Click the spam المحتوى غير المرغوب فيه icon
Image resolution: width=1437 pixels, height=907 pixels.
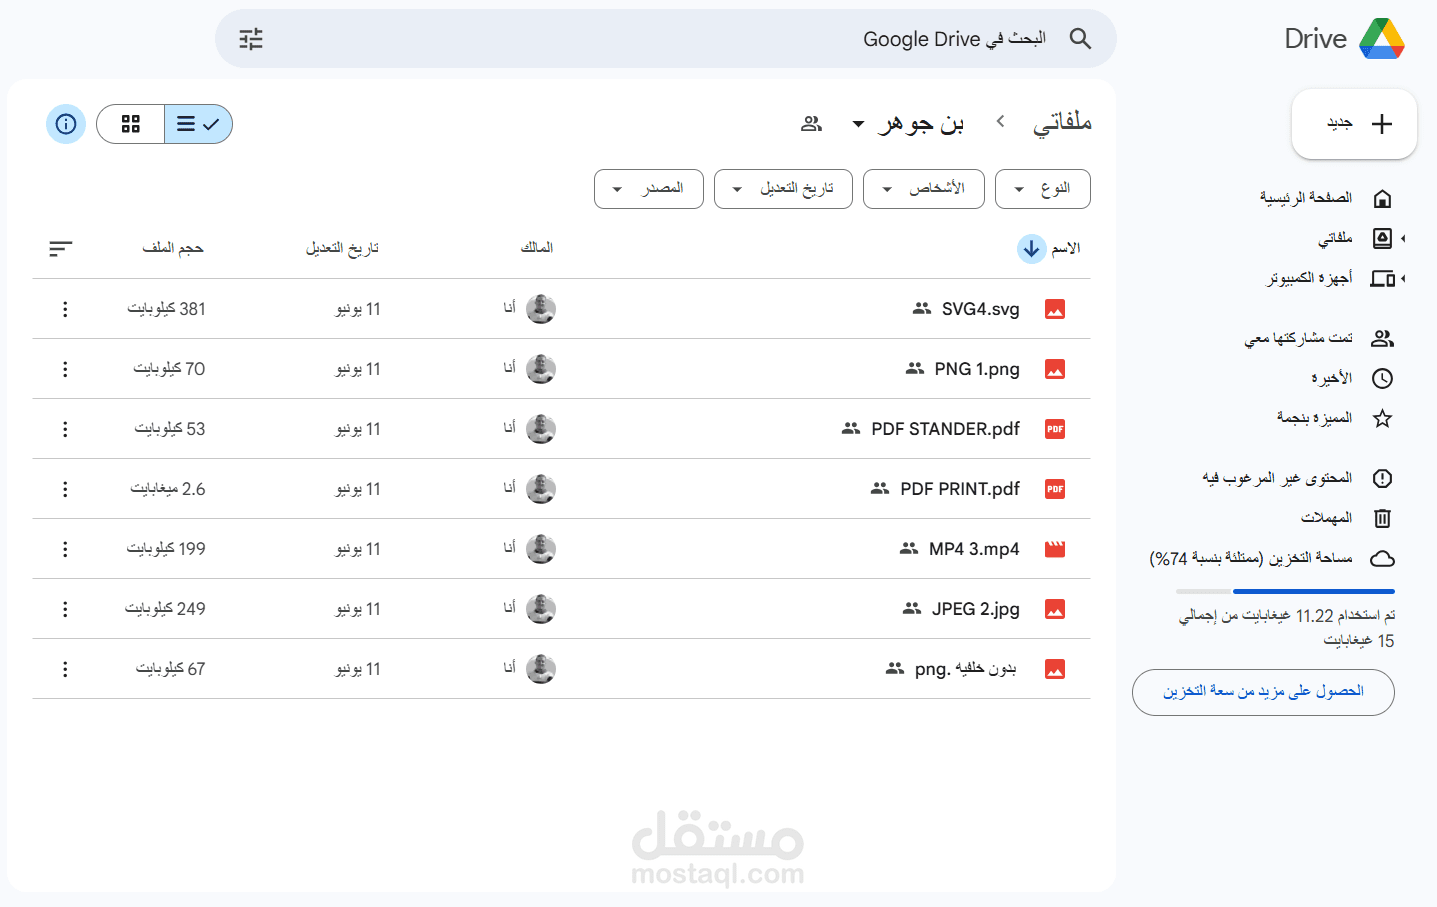pyautogui.click(x=1382, y=478)
